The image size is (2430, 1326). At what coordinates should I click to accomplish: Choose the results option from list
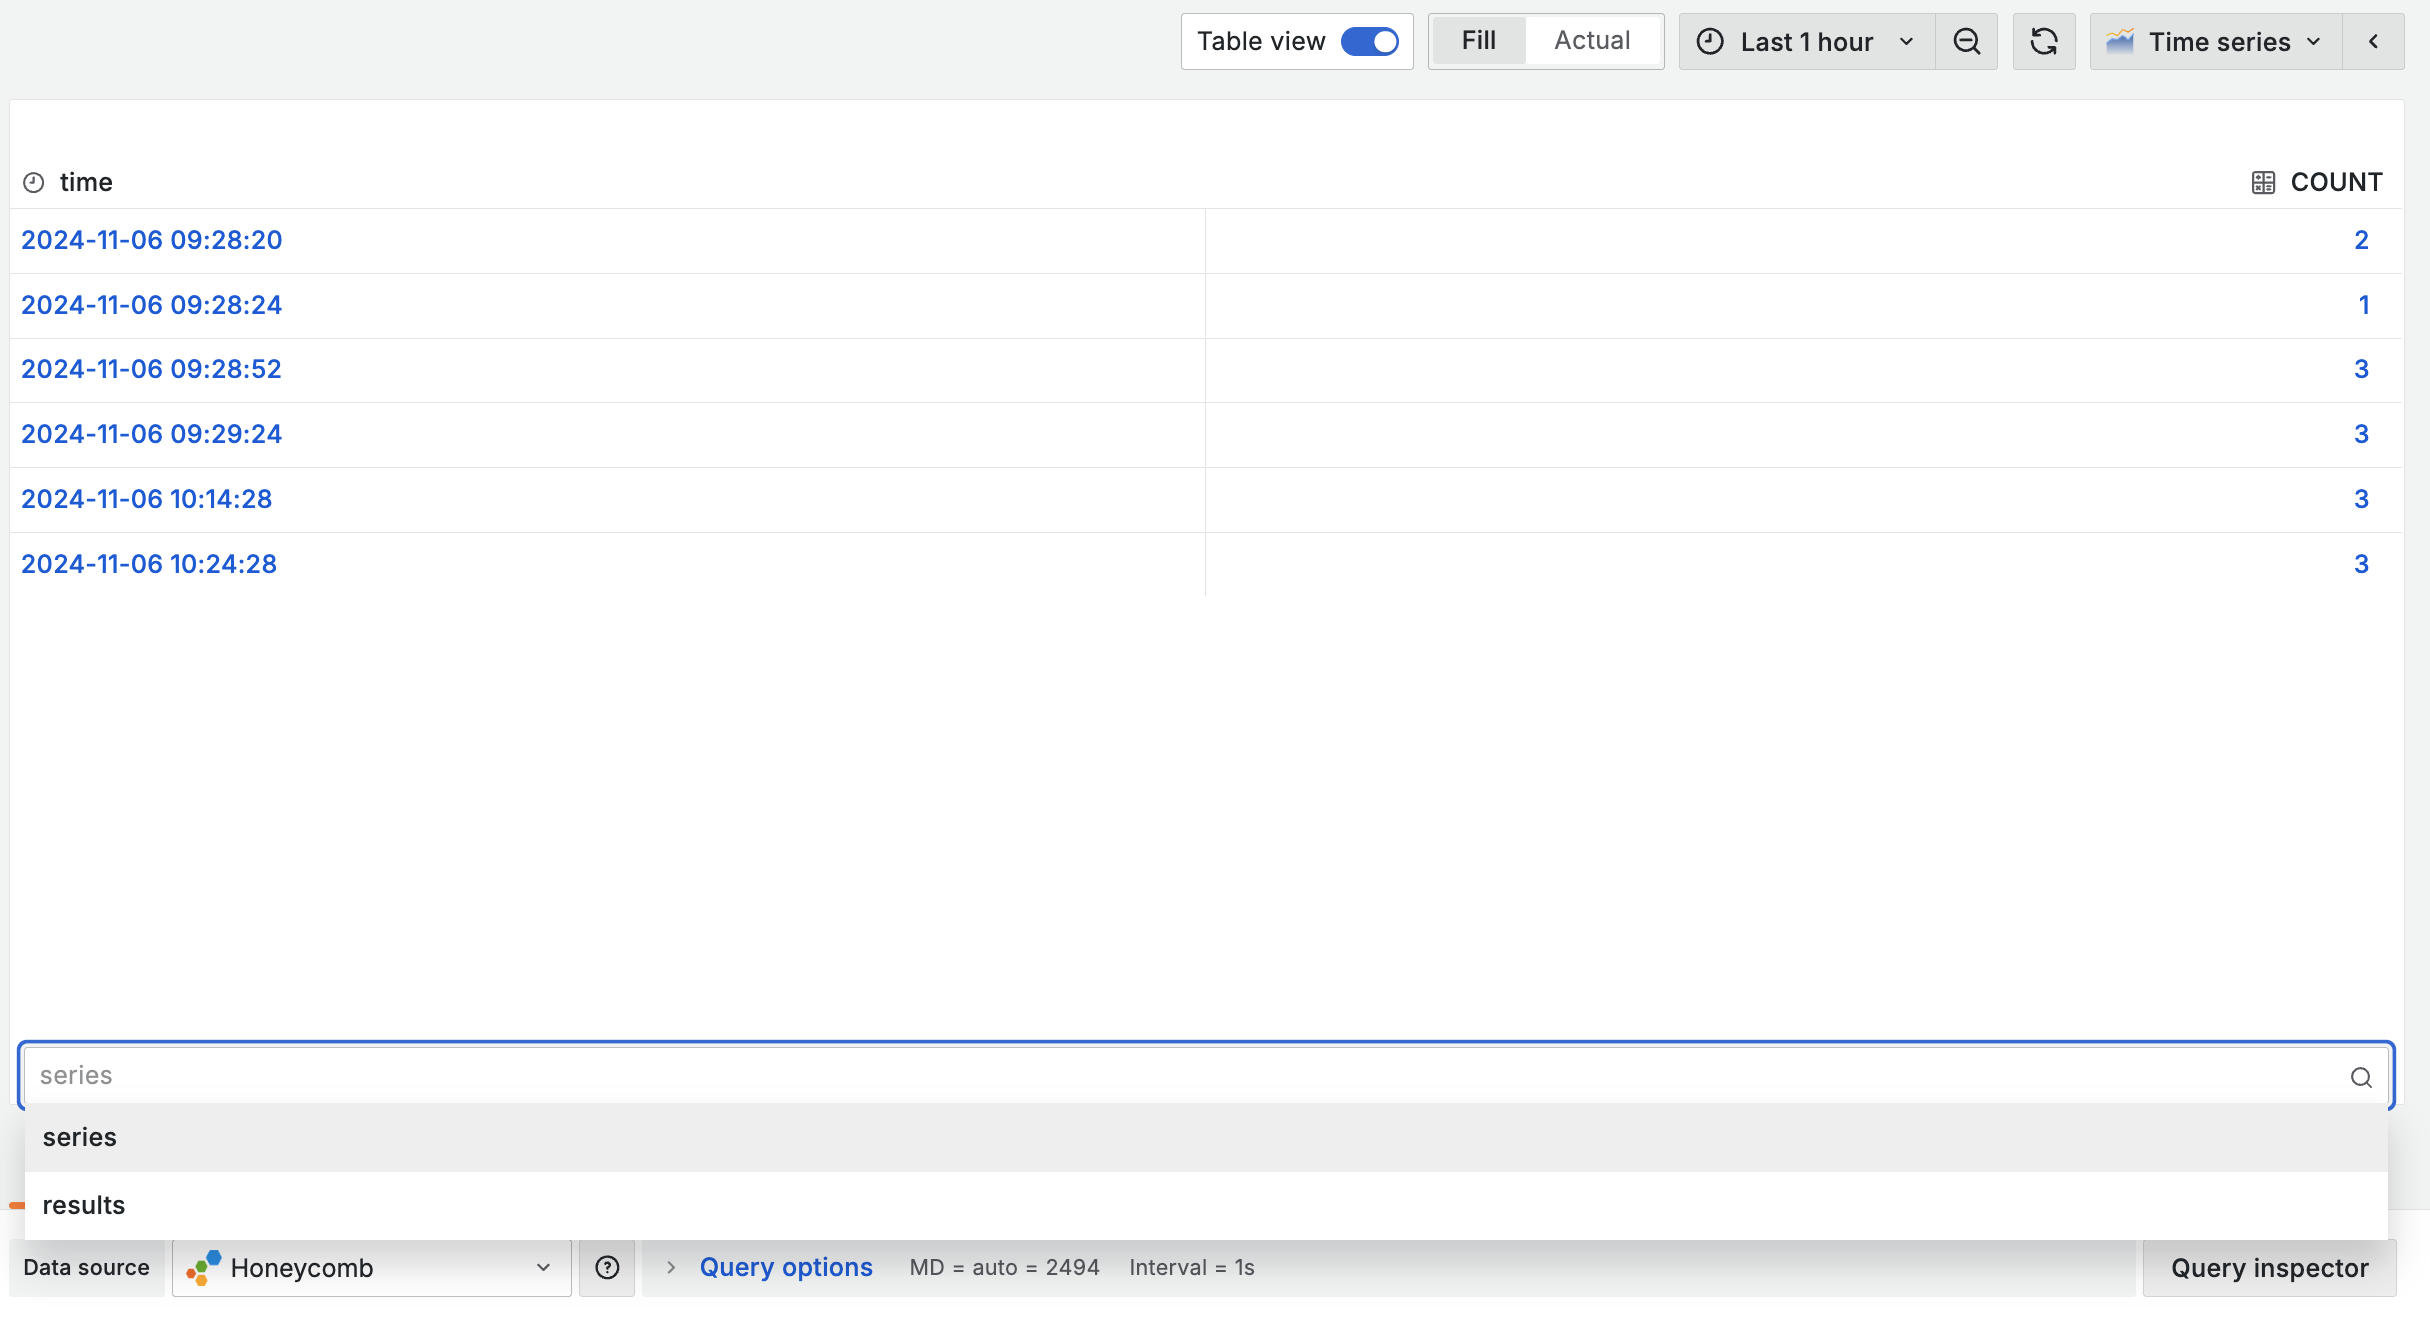coord(84,1206)
